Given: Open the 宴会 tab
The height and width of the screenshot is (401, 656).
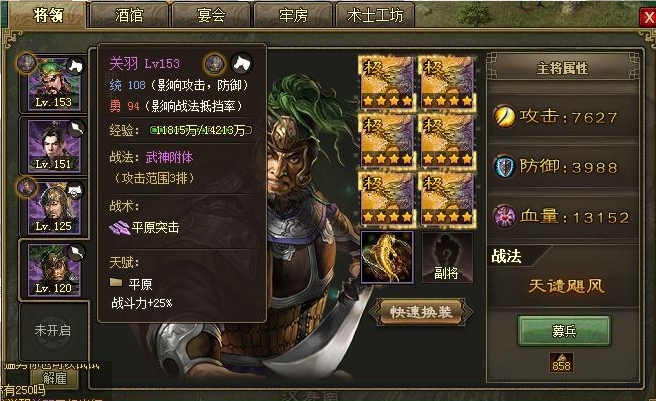Looking at the screenshot, I should click(211, 15).
